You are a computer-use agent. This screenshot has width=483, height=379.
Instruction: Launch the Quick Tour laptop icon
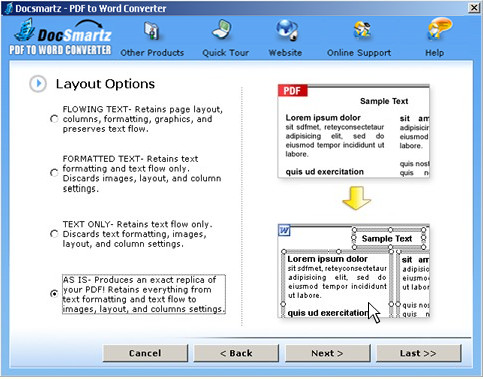click(222, 30)
